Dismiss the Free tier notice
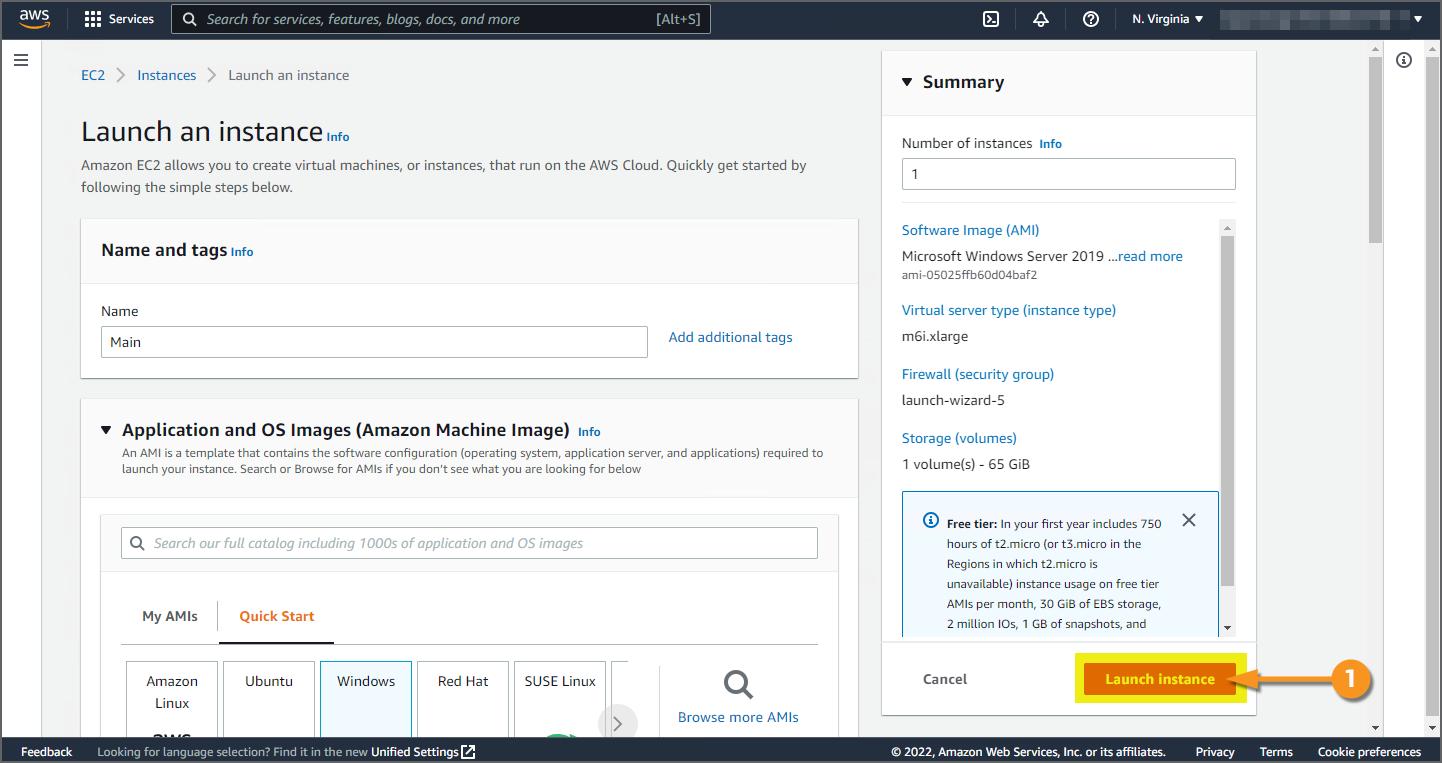 tap(1188, 520)
